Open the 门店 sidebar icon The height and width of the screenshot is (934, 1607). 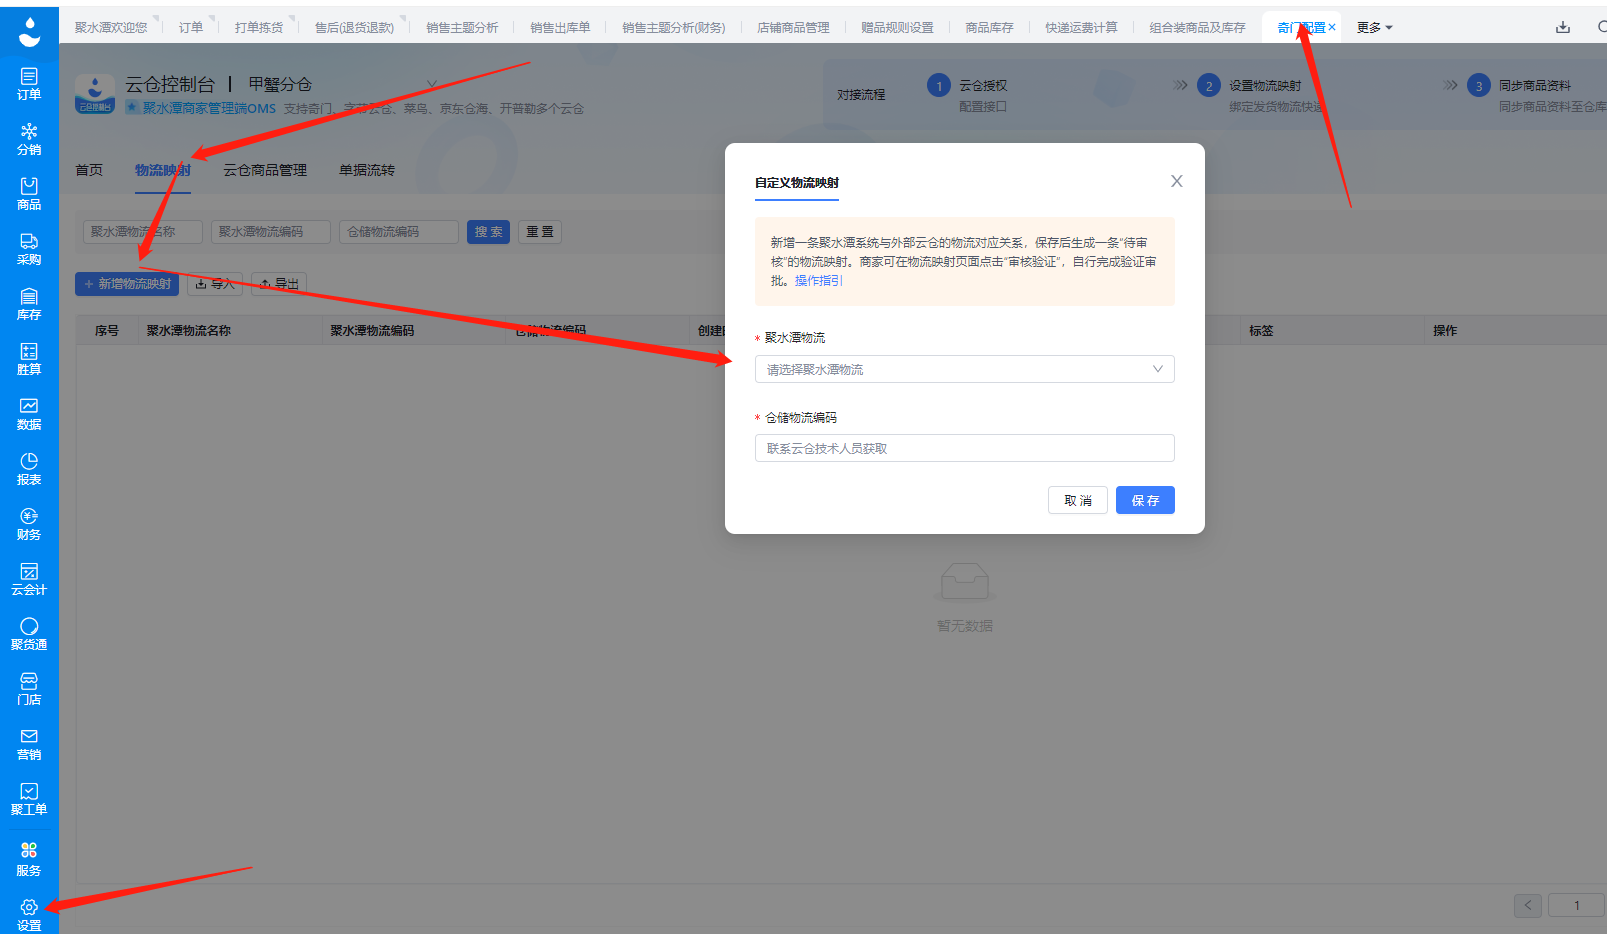(x=29, y=689)
